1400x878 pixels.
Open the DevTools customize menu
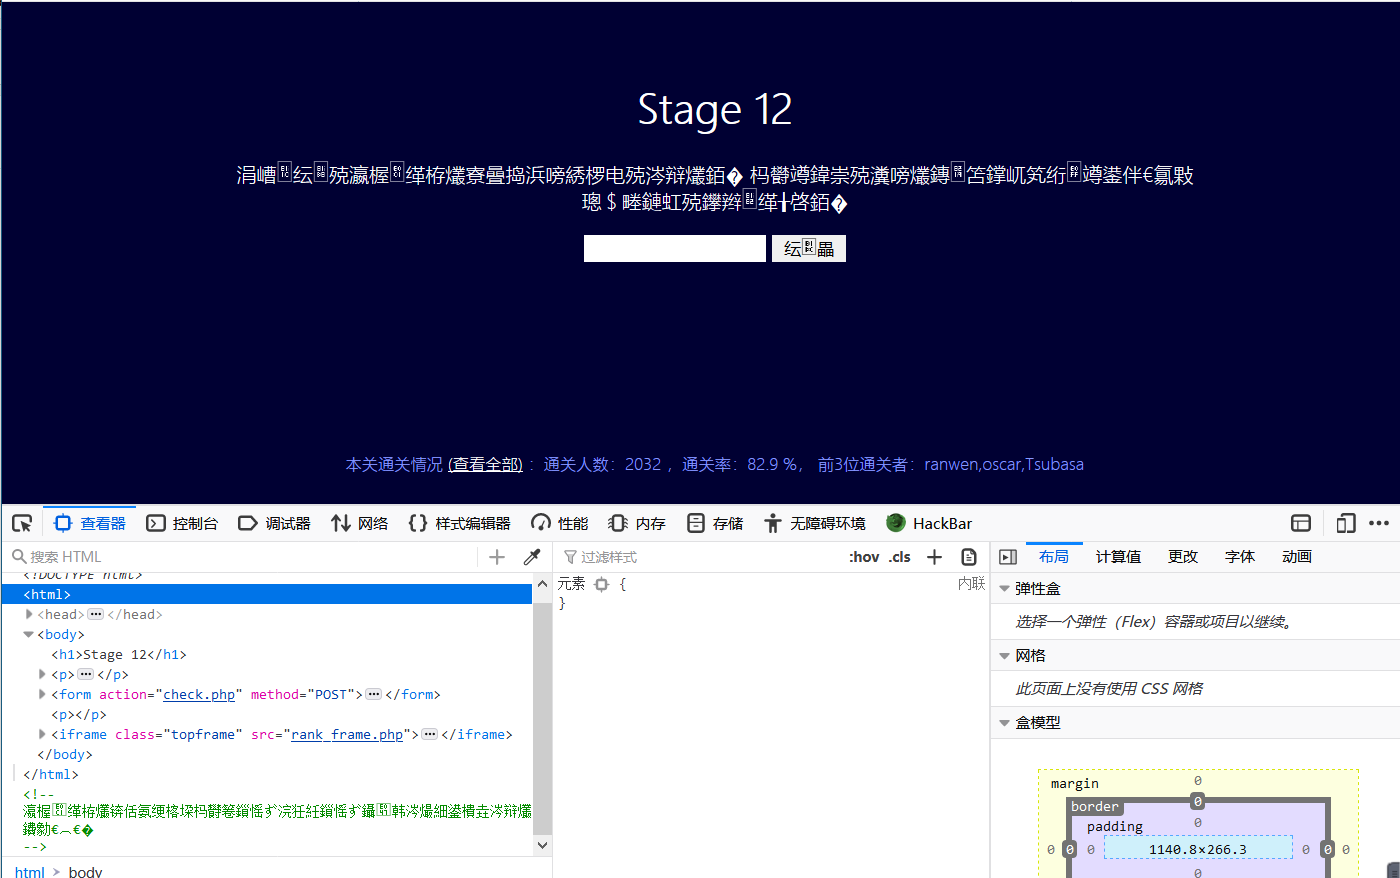[x=1380, y=522]
